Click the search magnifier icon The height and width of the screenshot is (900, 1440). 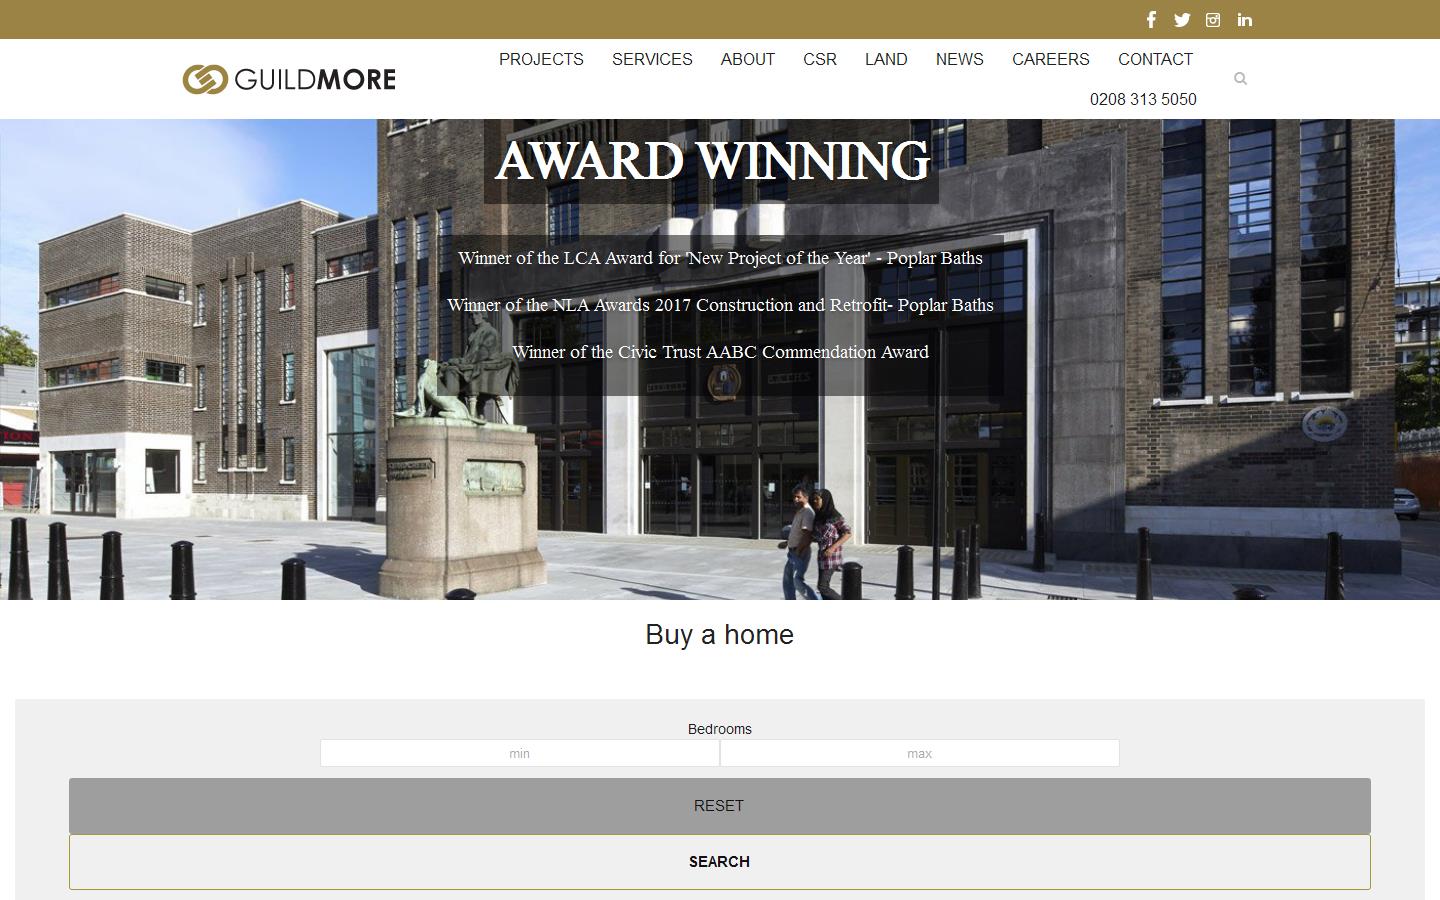1240,79
